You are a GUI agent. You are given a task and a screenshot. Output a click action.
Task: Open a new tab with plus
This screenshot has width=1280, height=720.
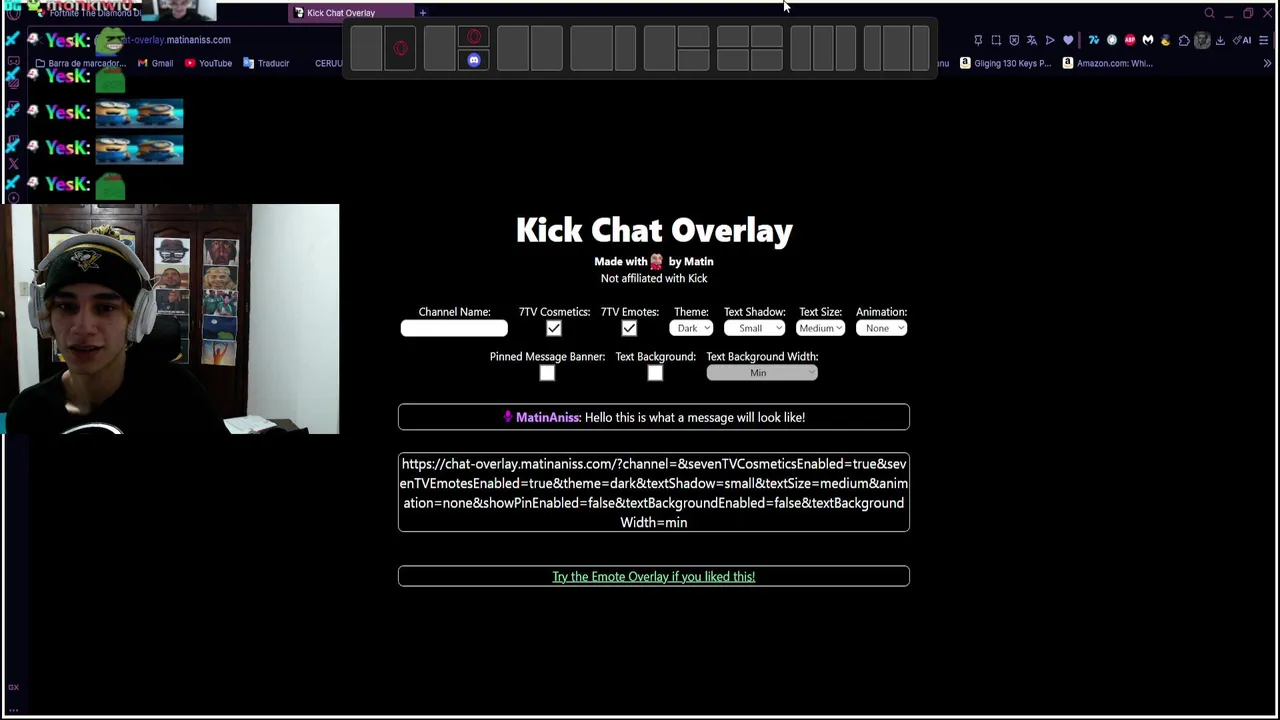423,13
